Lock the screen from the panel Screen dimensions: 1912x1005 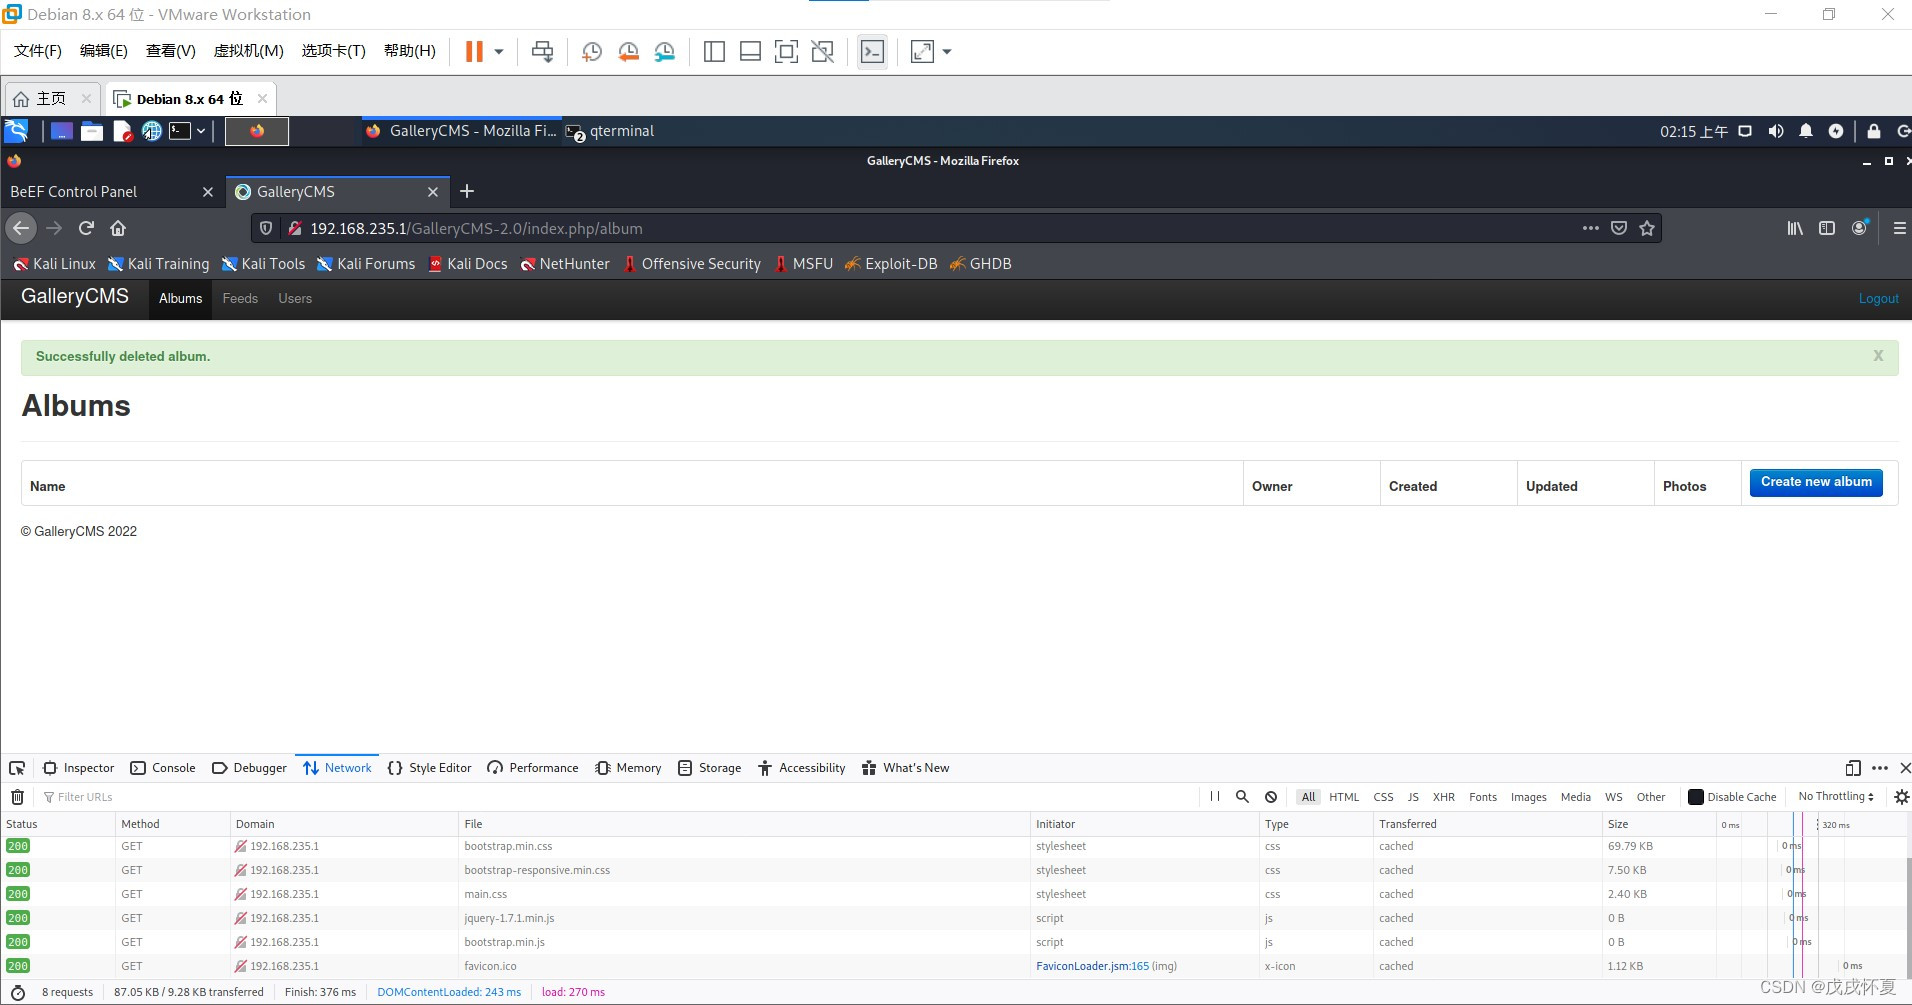tap(1874, 131)
